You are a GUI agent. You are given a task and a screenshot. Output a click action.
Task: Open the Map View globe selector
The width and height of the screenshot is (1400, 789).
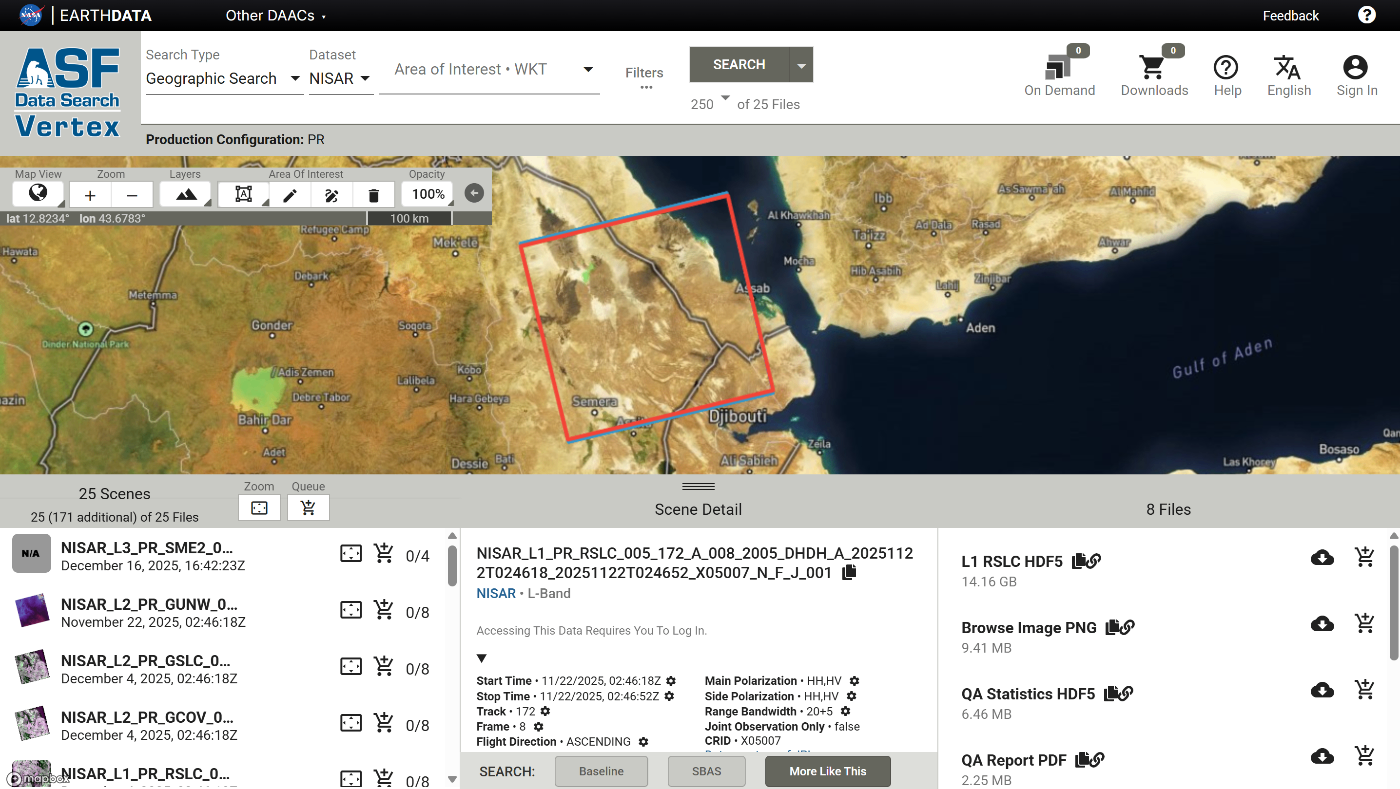[38, 194]
